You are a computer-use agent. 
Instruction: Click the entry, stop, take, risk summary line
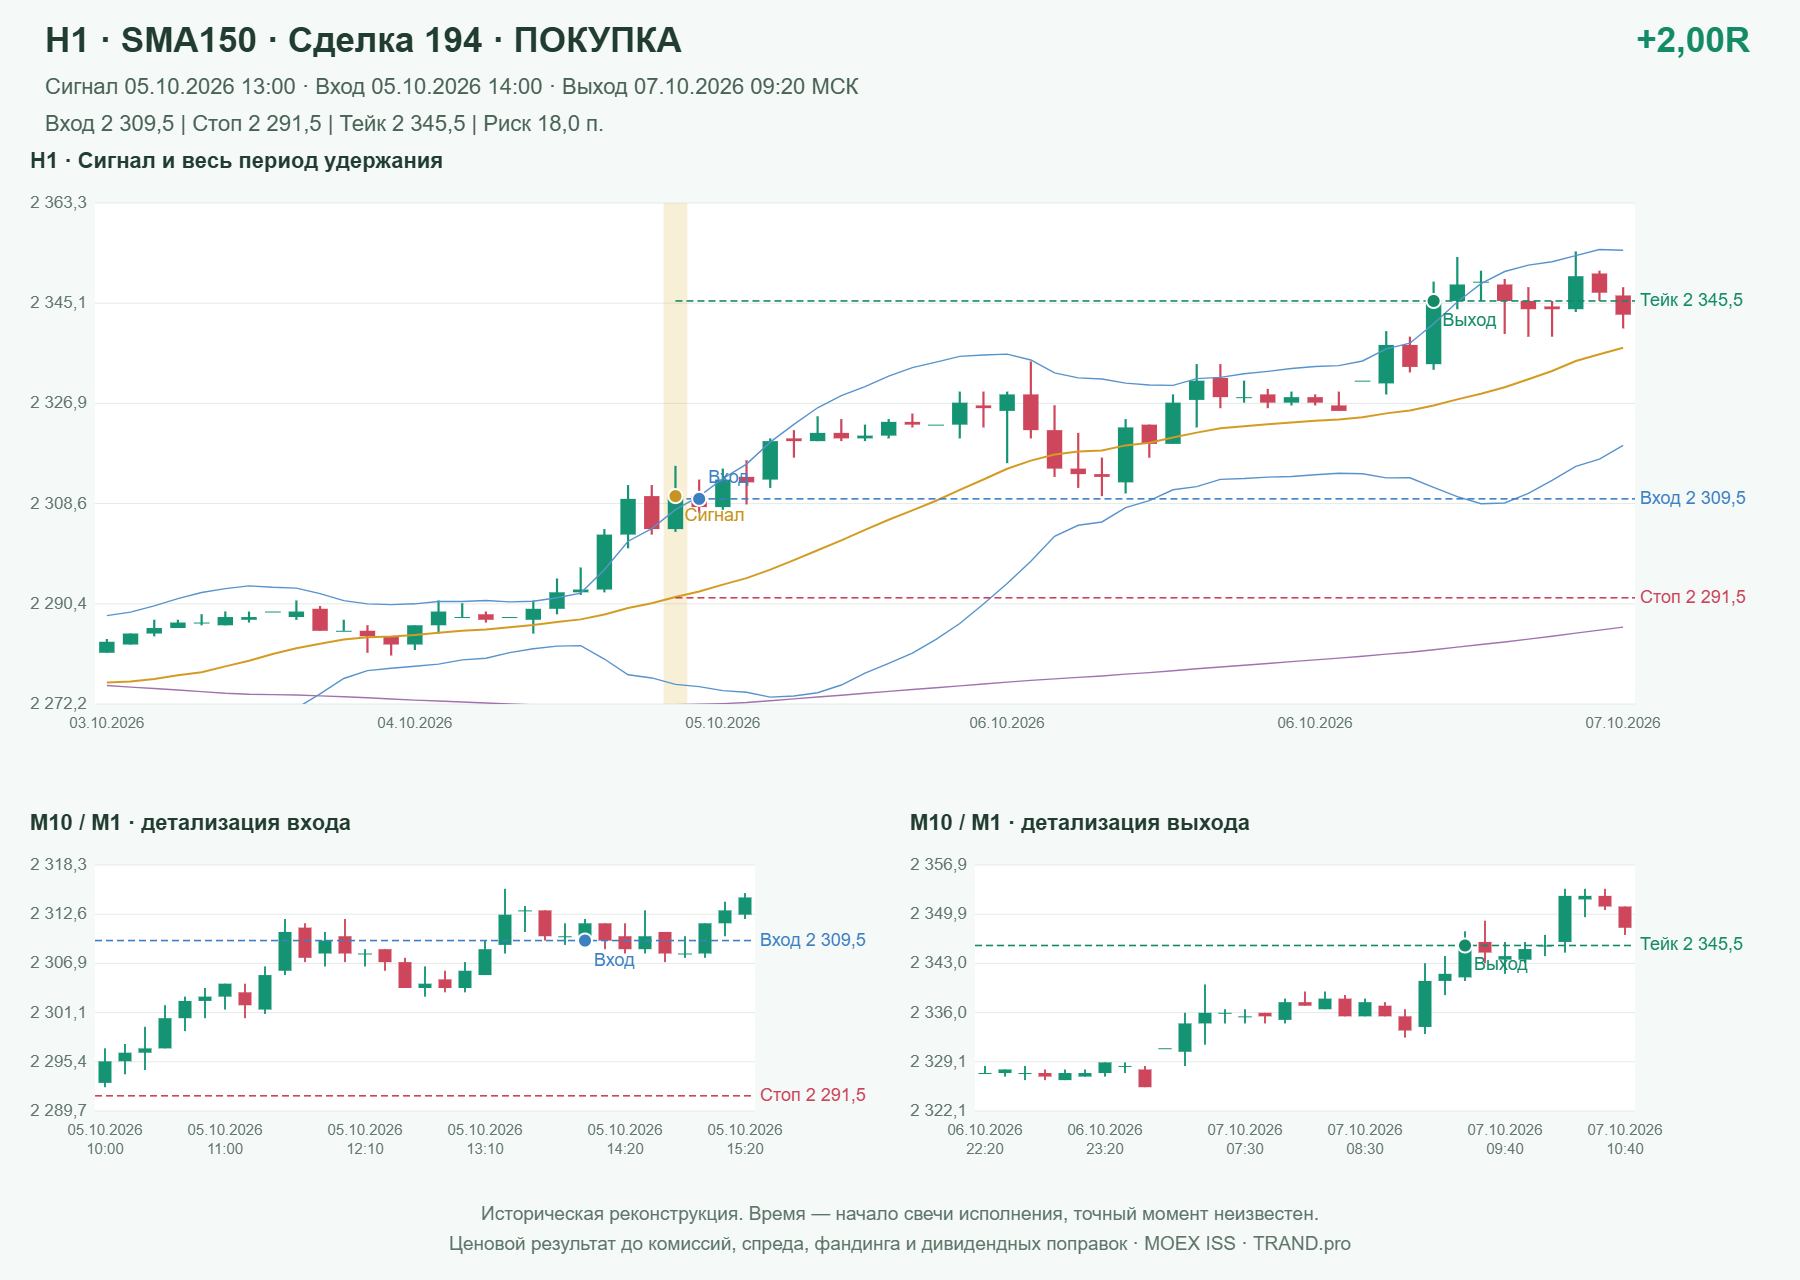click(324, 124)
